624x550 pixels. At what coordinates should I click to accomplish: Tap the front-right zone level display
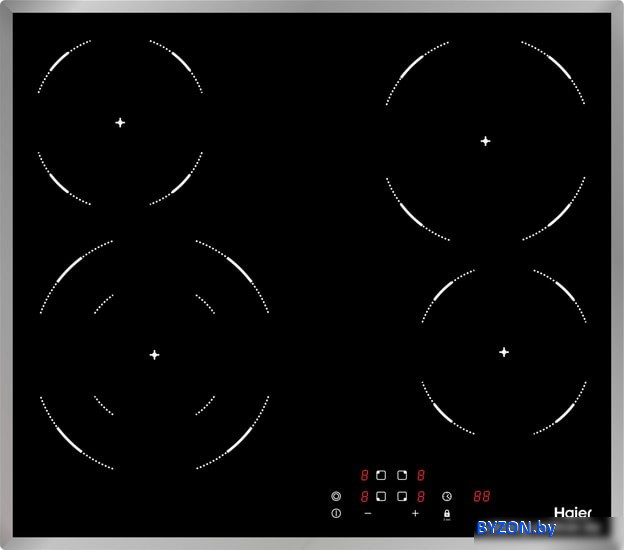point(421,496)
